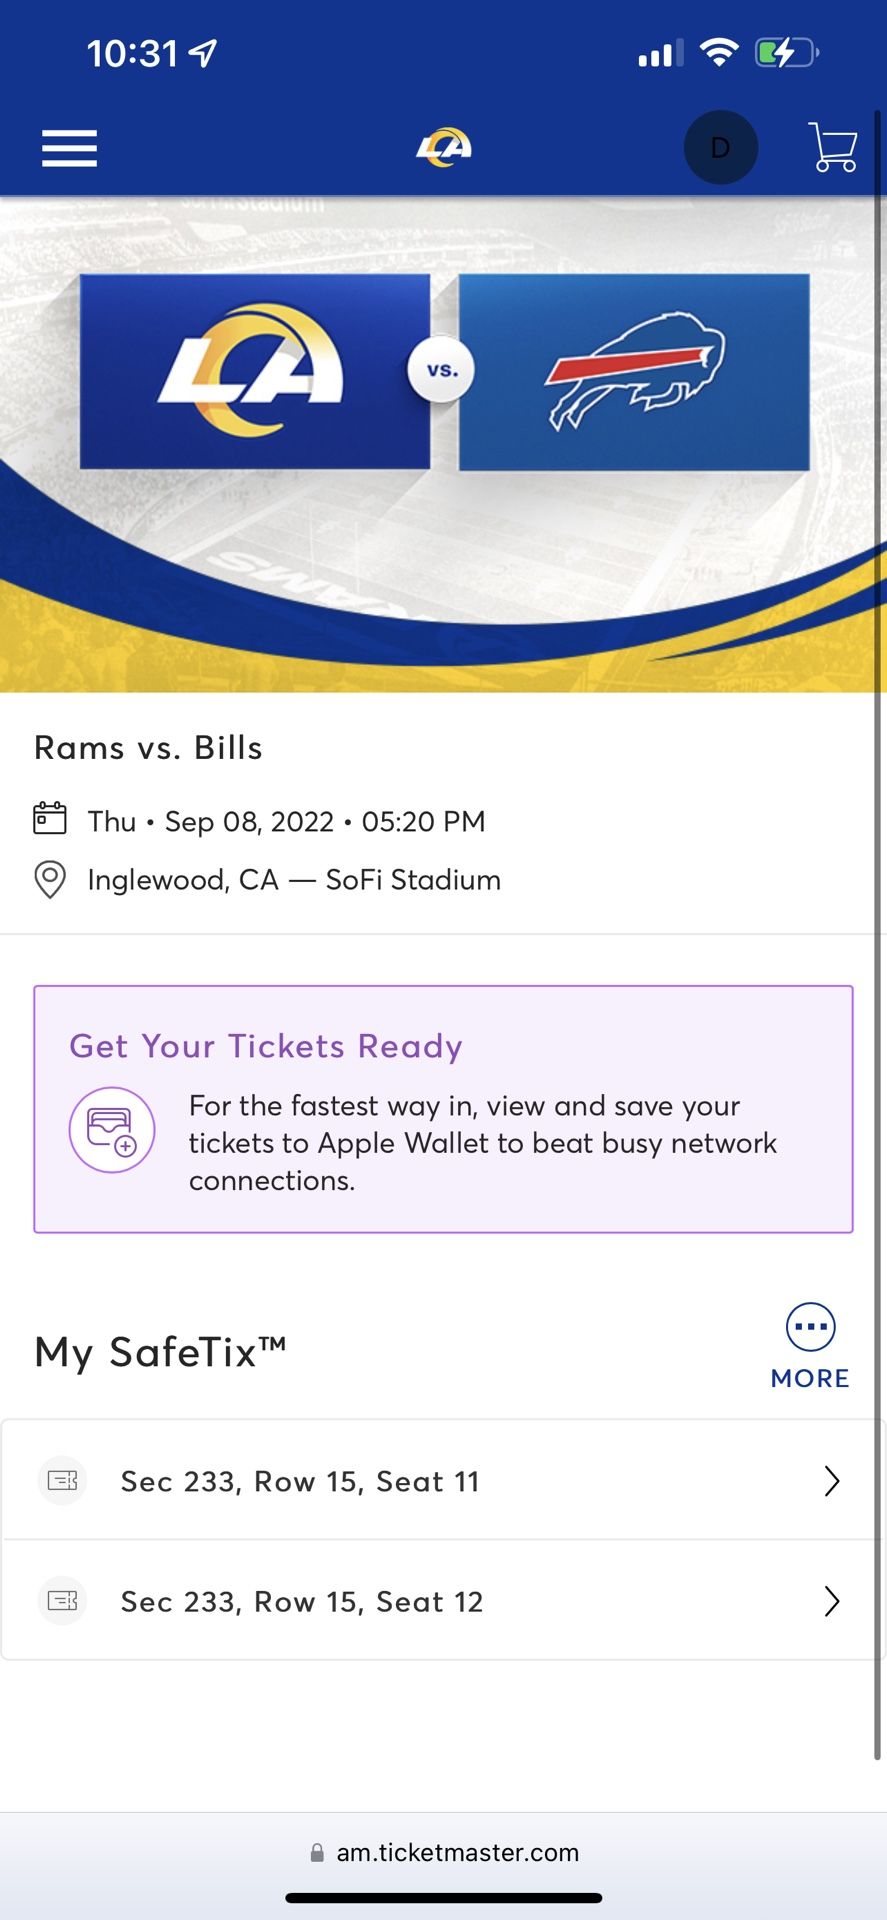Tap the MORE label under ellipsis
887x1920 pixels.
pos(810,1378)
